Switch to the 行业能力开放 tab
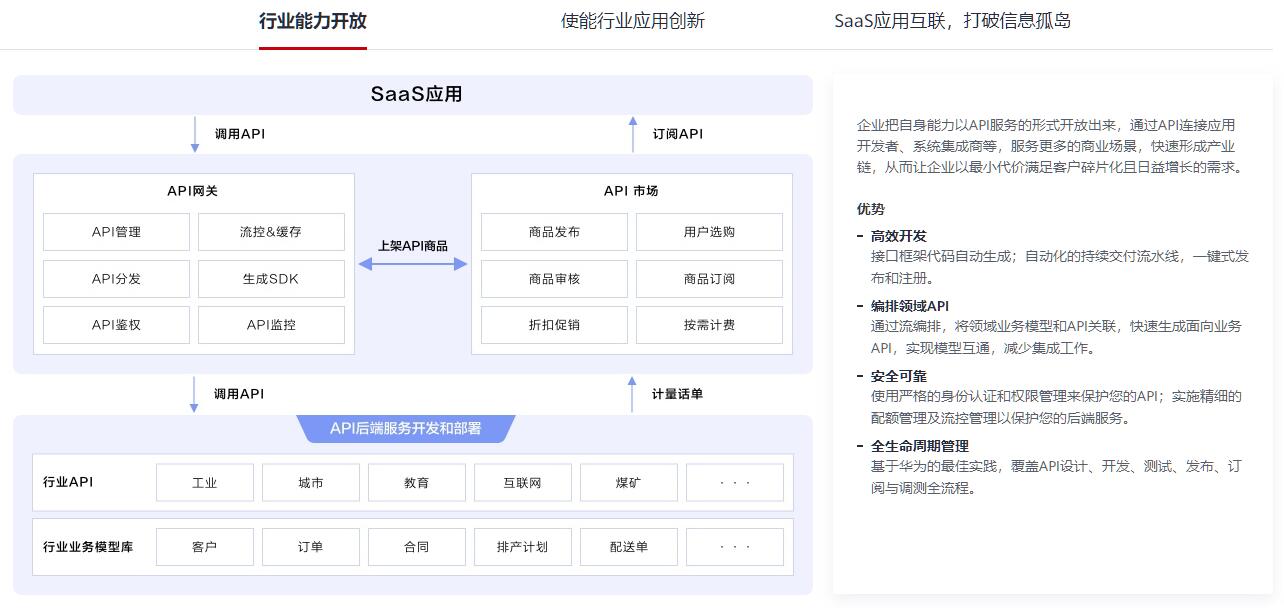The width and height of the screenshot is (1284, 608). [x=313, y=21]
